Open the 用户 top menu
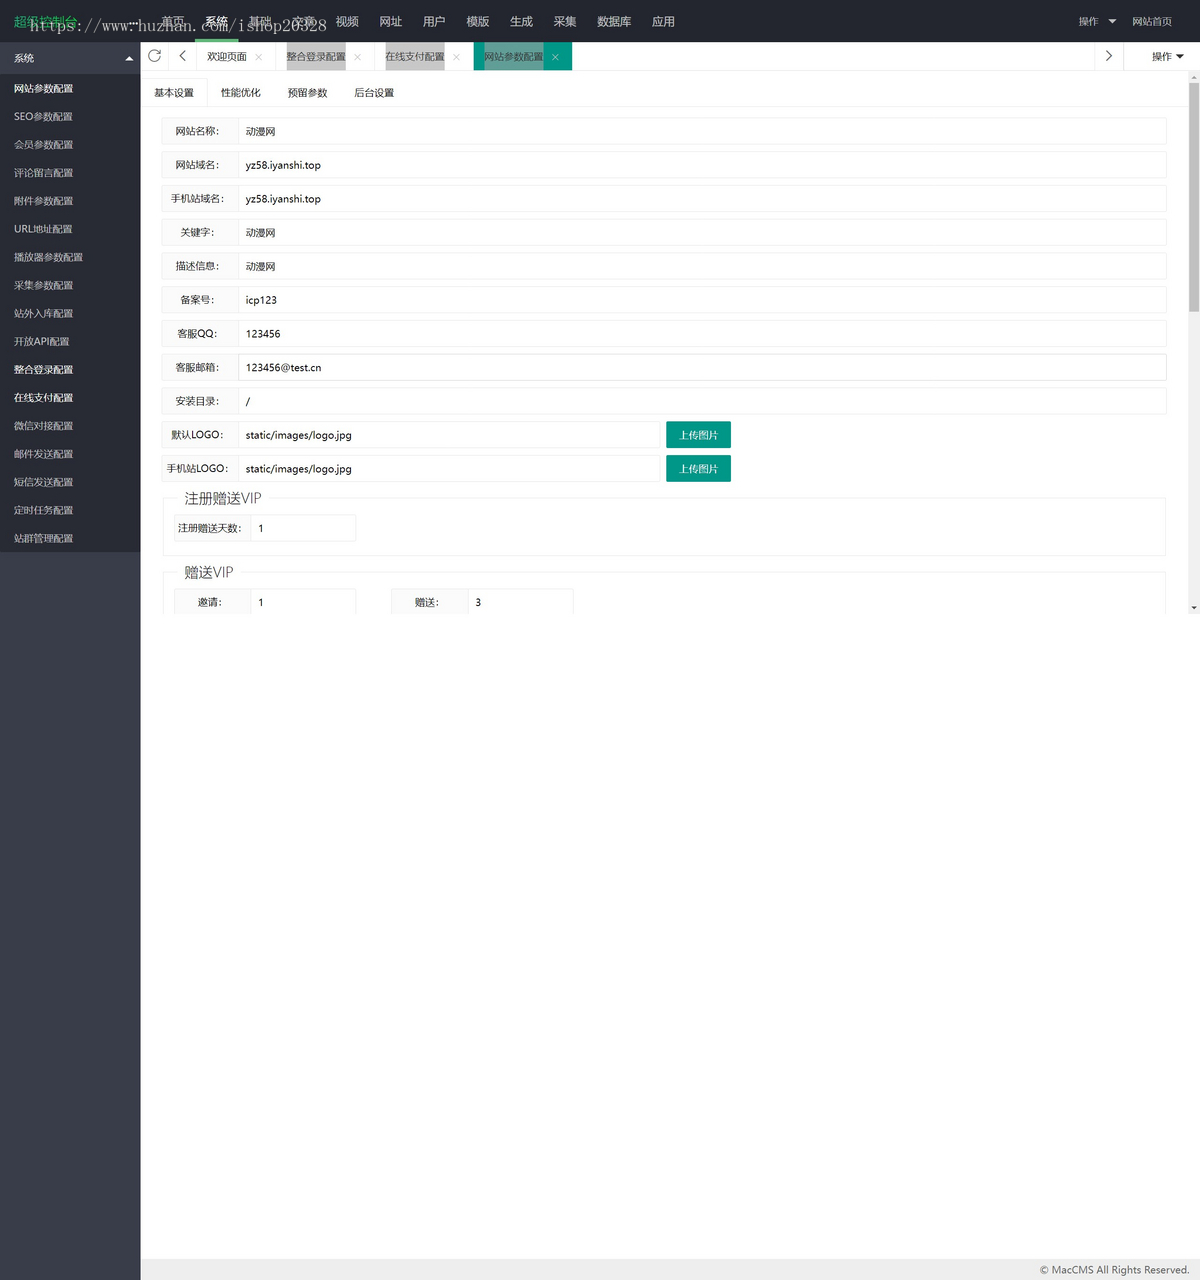 434,21
